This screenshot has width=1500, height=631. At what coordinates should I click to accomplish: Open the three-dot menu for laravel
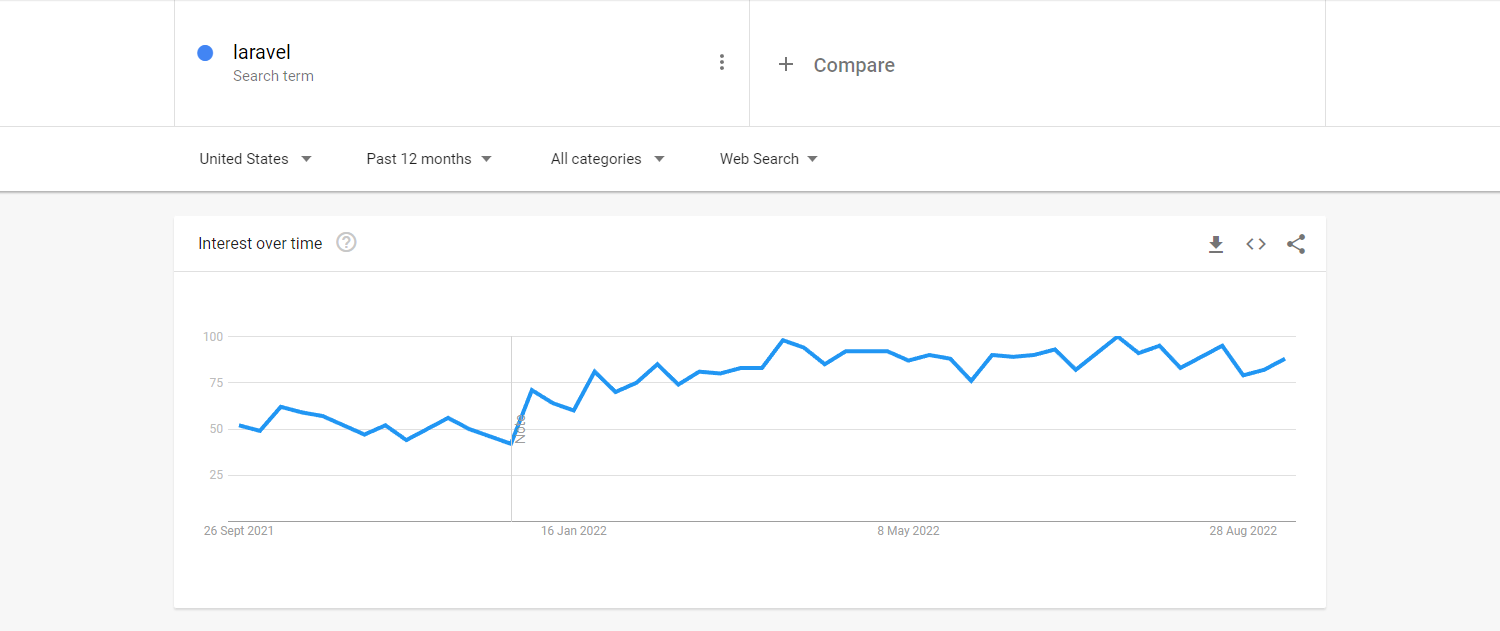click(x=721, y=63)
